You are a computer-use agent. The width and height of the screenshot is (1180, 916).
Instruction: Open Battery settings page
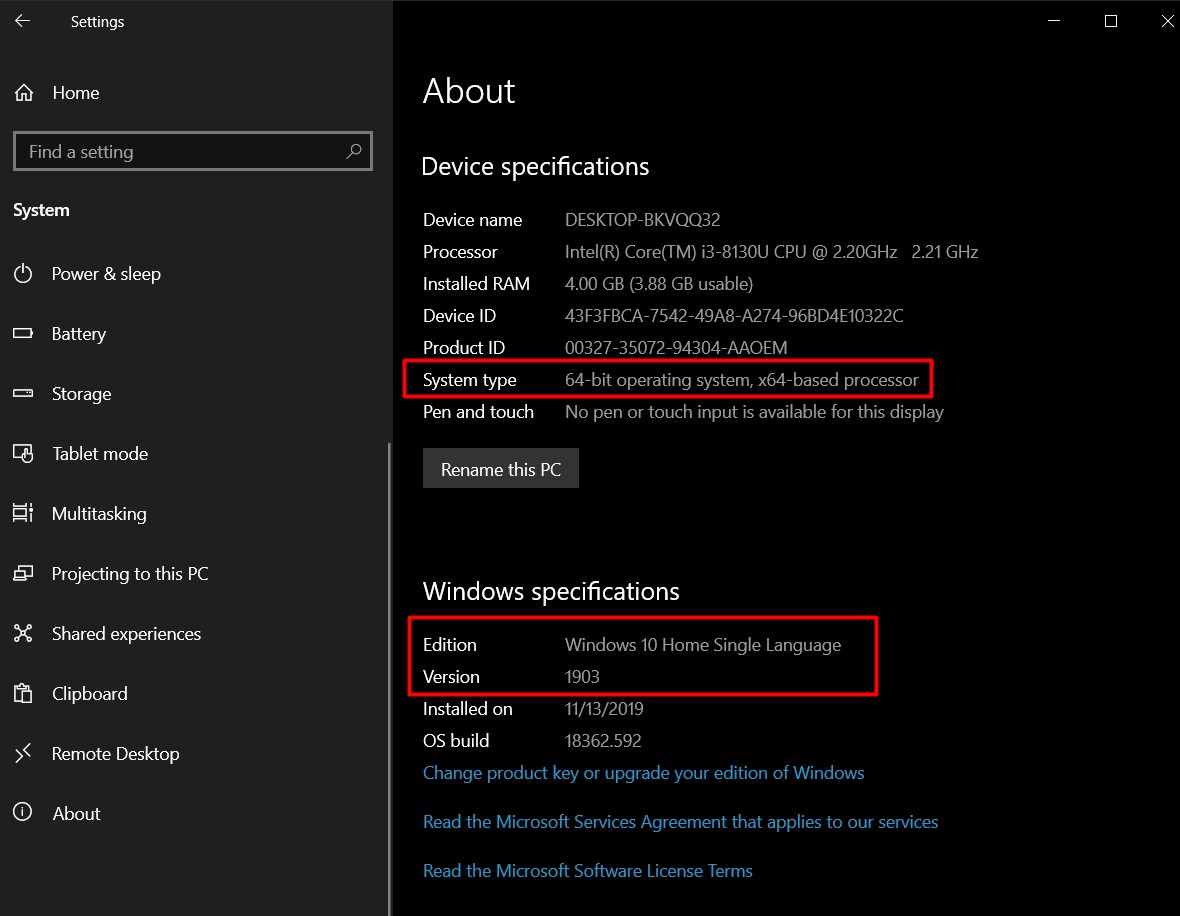point(79,334)
